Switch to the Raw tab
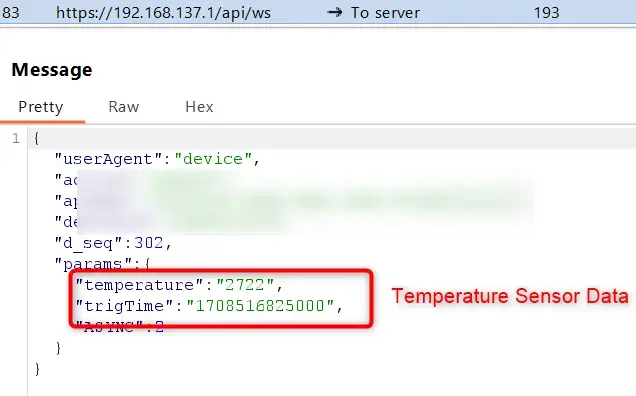Viewport: 636px width, 396px height. (x=124, y=107)
